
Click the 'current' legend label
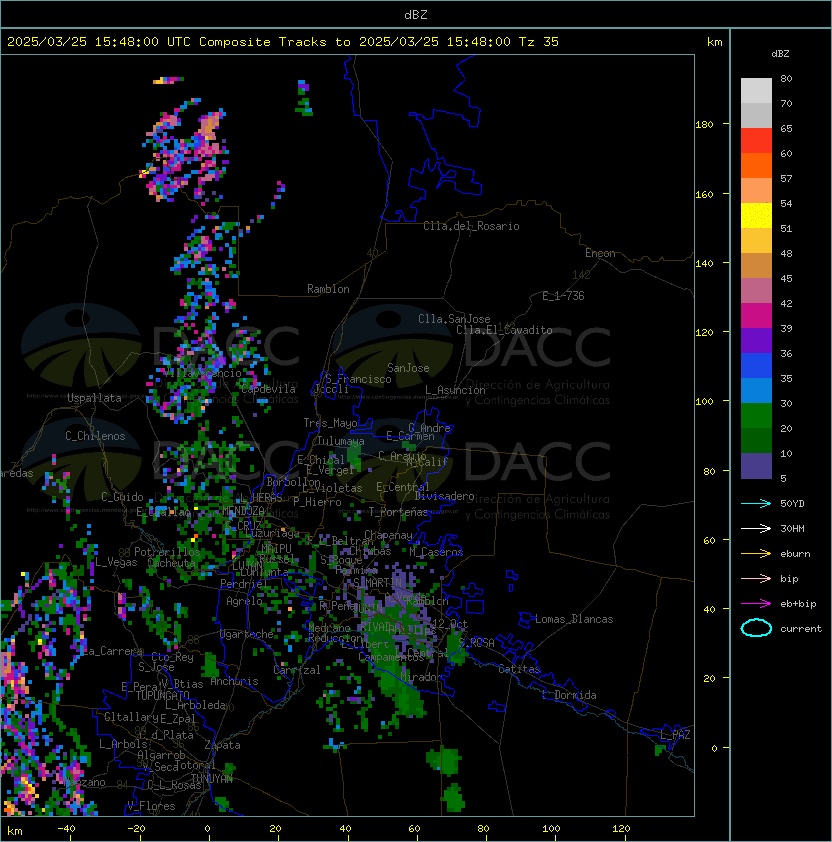[801, 629]
